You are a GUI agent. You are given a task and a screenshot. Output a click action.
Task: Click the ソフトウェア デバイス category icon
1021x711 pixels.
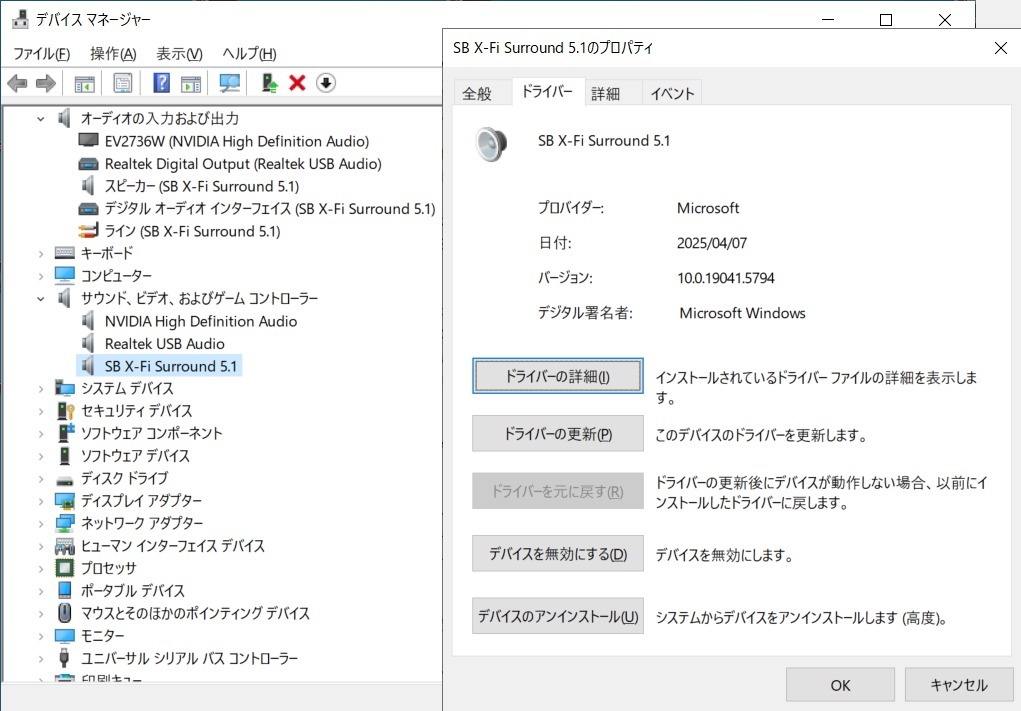point(64,456)
